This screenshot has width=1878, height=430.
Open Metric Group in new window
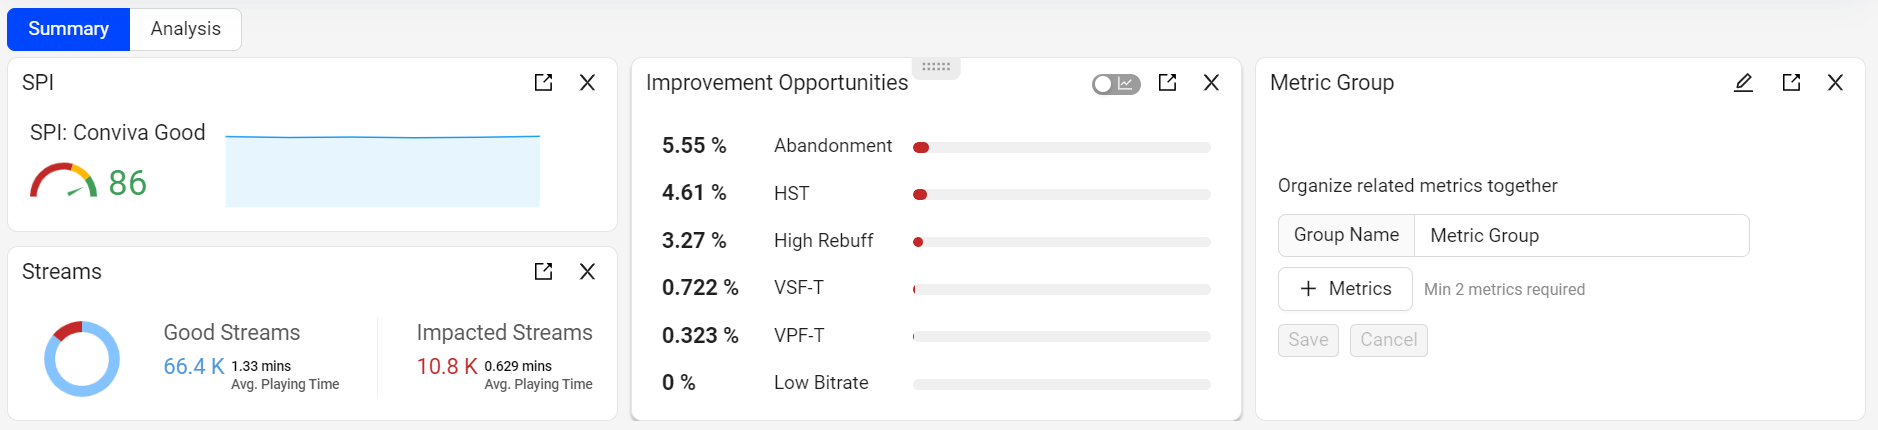pyautogui.click(x=1791, y=83)
